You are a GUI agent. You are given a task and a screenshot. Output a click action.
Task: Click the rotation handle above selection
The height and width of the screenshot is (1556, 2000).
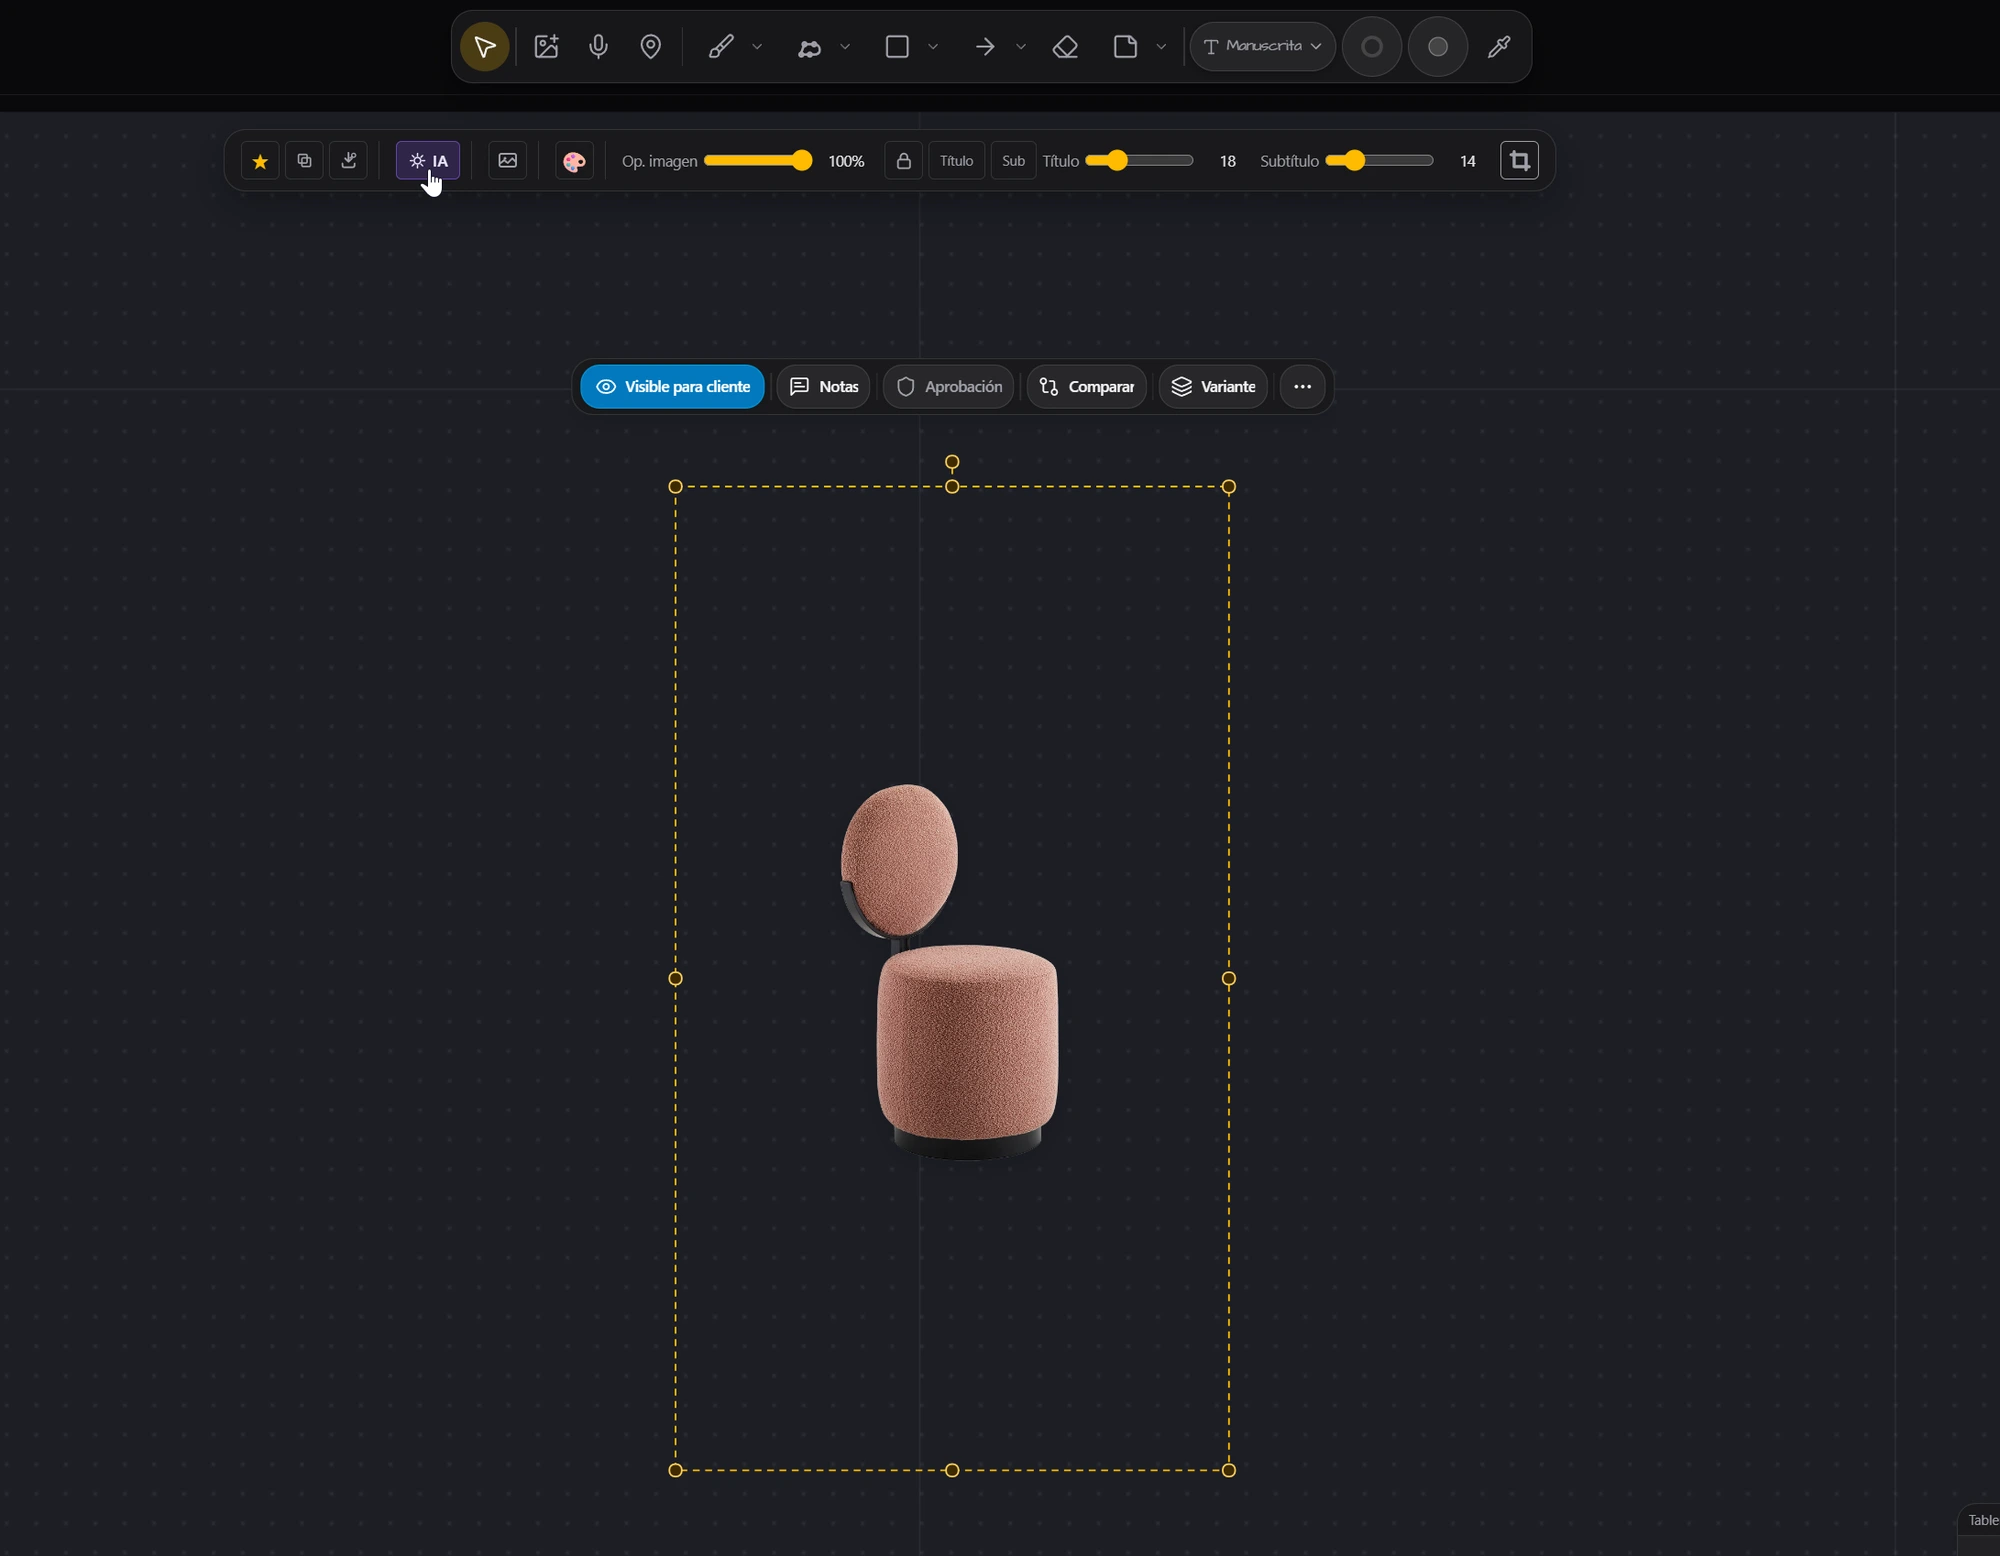coord(952,462)
